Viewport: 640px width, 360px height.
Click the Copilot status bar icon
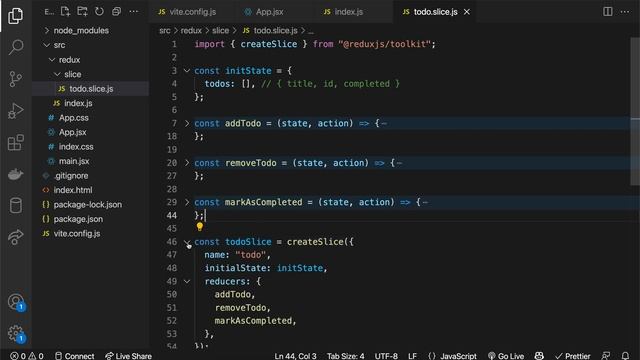[539, 356]
